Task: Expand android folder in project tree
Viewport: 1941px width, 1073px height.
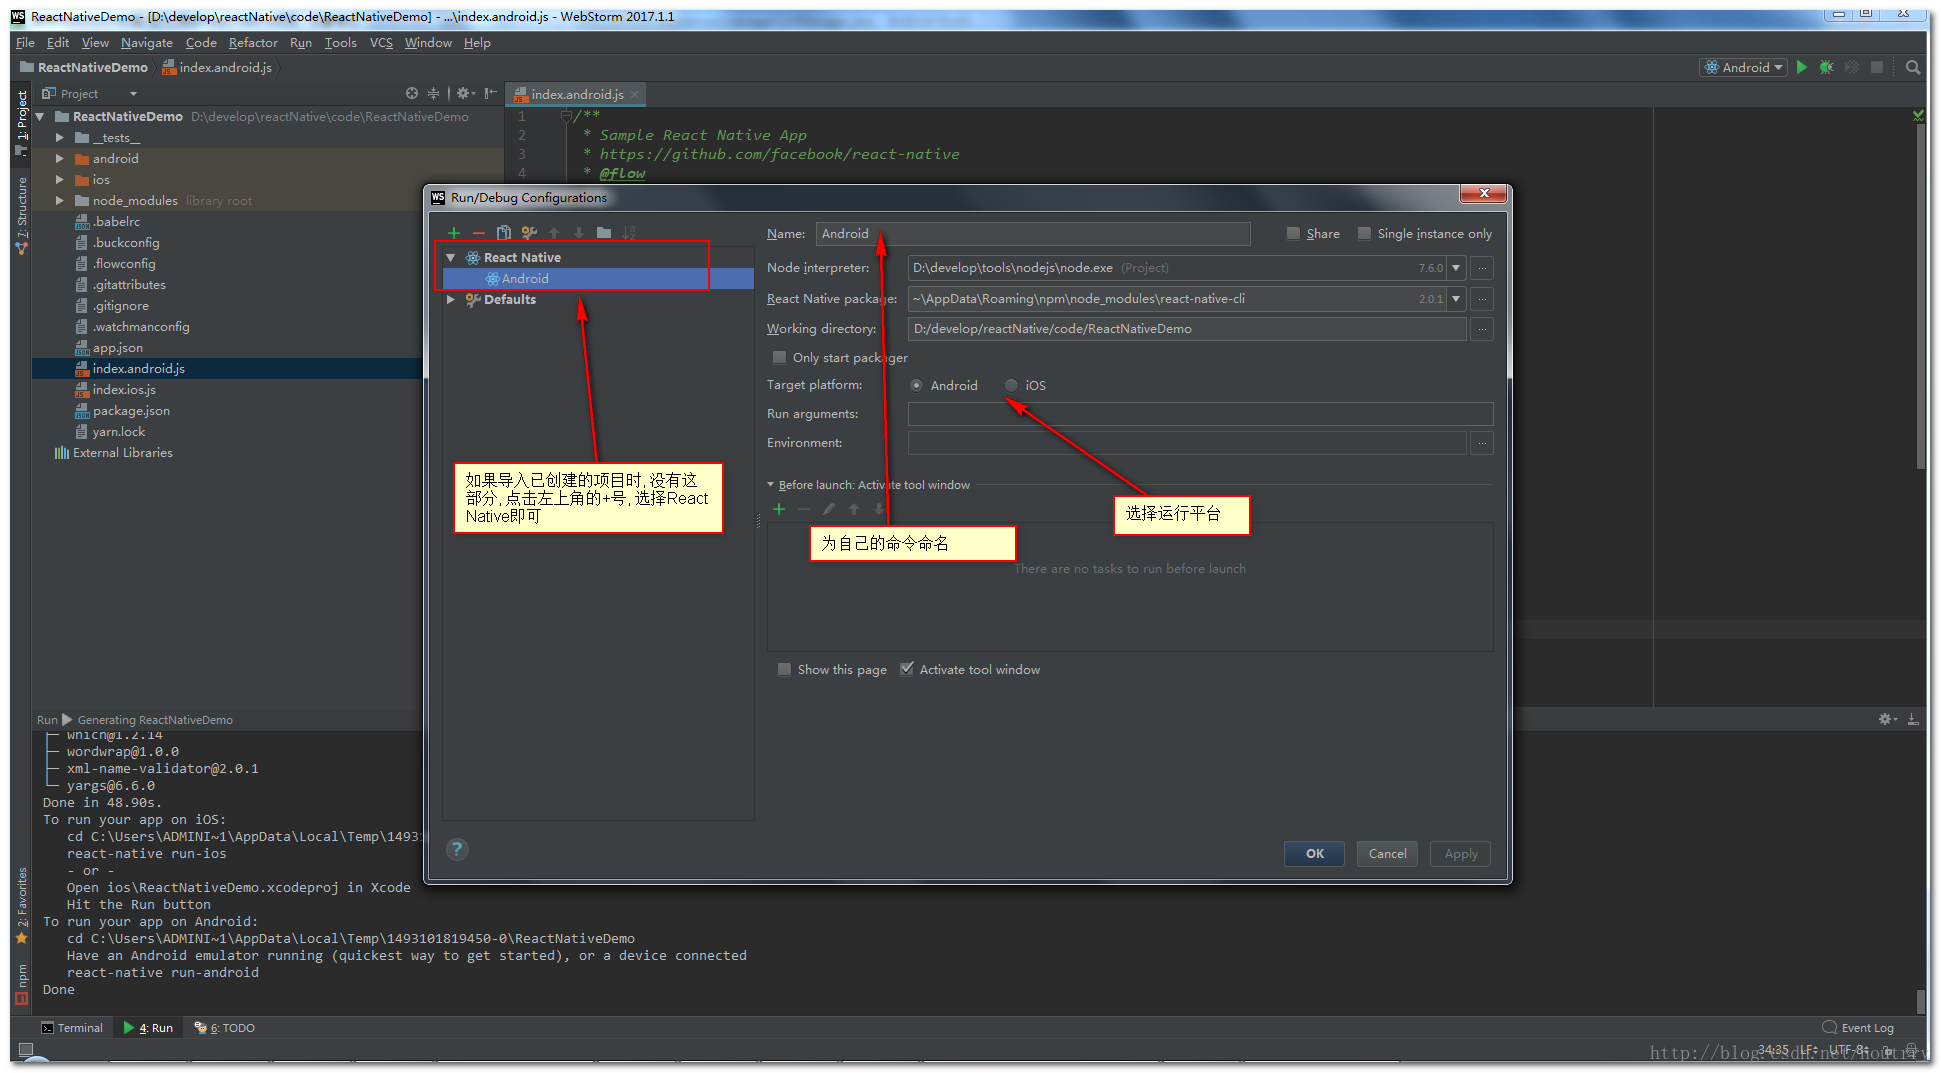Action: pos(59,159)
